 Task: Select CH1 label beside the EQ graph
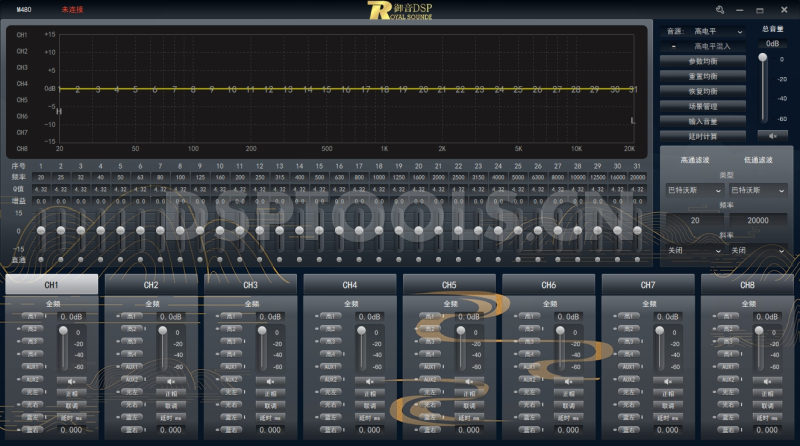coord(22,35)
